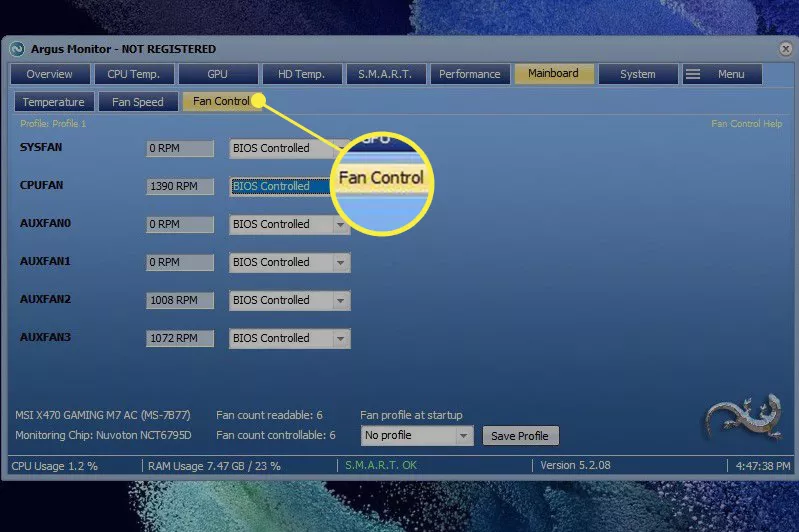Open the HD Temp. tab
This screenshot has width=799, height=532.
click(x=302, y=74)
